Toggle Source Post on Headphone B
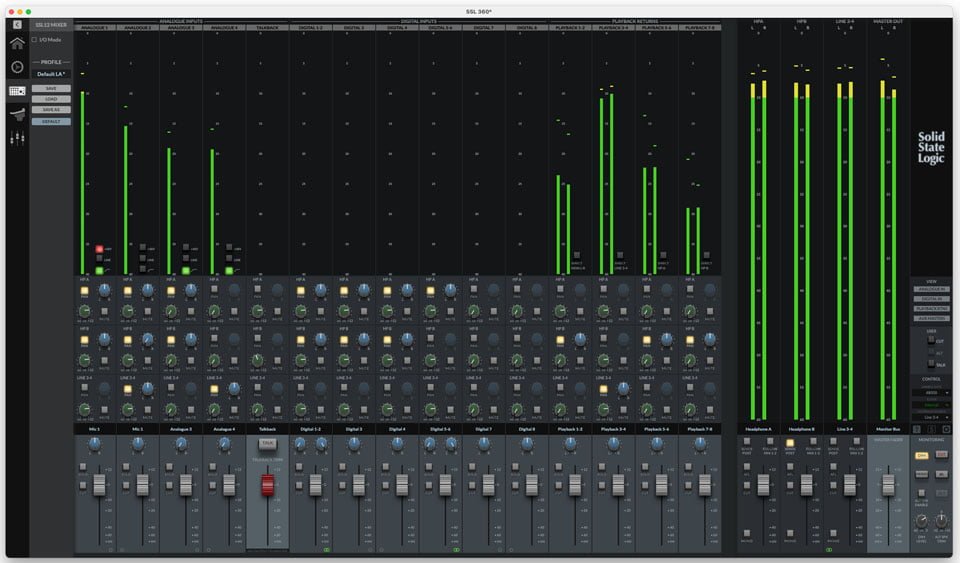This screenshot has height=563, width=960. click(x=790, y=442)
